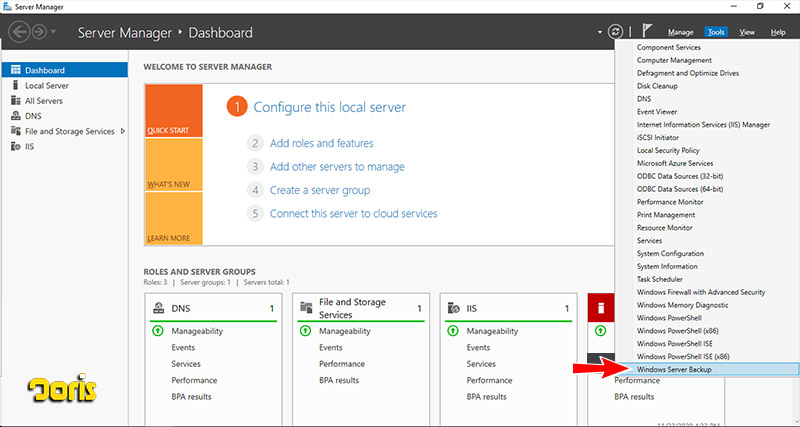Viewport: 800px width, 427px height.
Task: Click the File and Storage Services tile icon
Action: (306, 308)
